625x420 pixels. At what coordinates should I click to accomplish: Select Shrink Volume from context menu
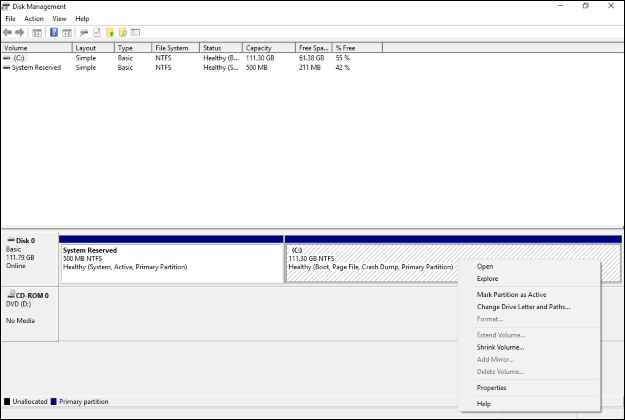click(x=529, y=347)
